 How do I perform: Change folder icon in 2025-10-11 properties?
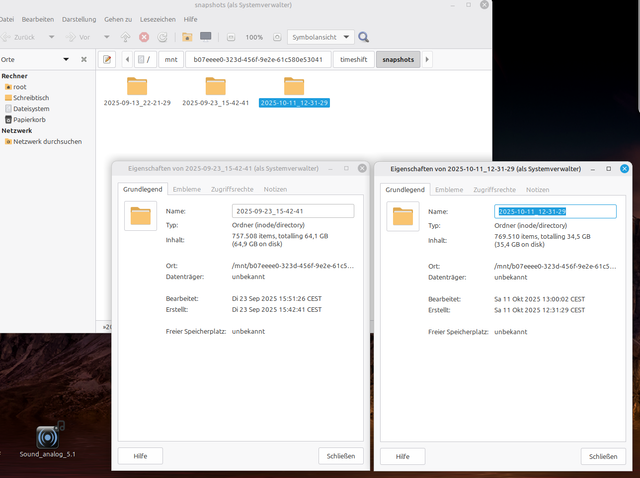[403, 216]
